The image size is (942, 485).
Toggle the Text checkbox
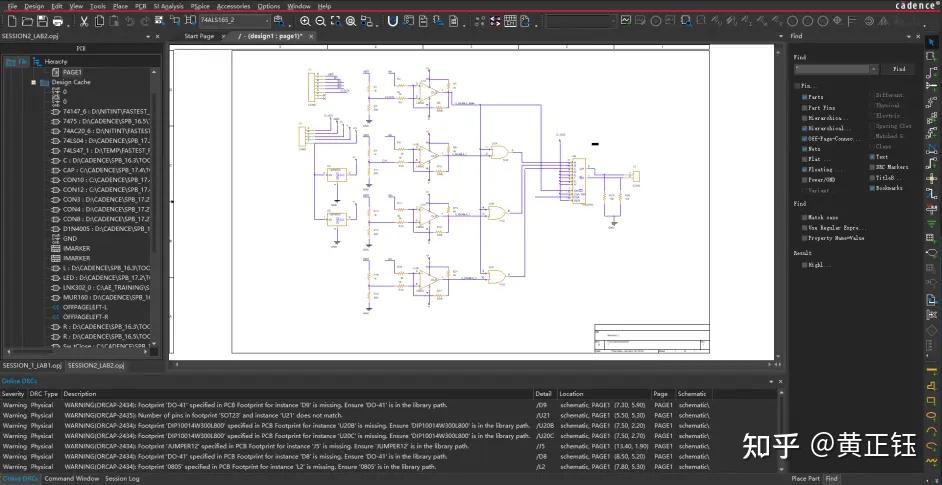click(872, 156)
